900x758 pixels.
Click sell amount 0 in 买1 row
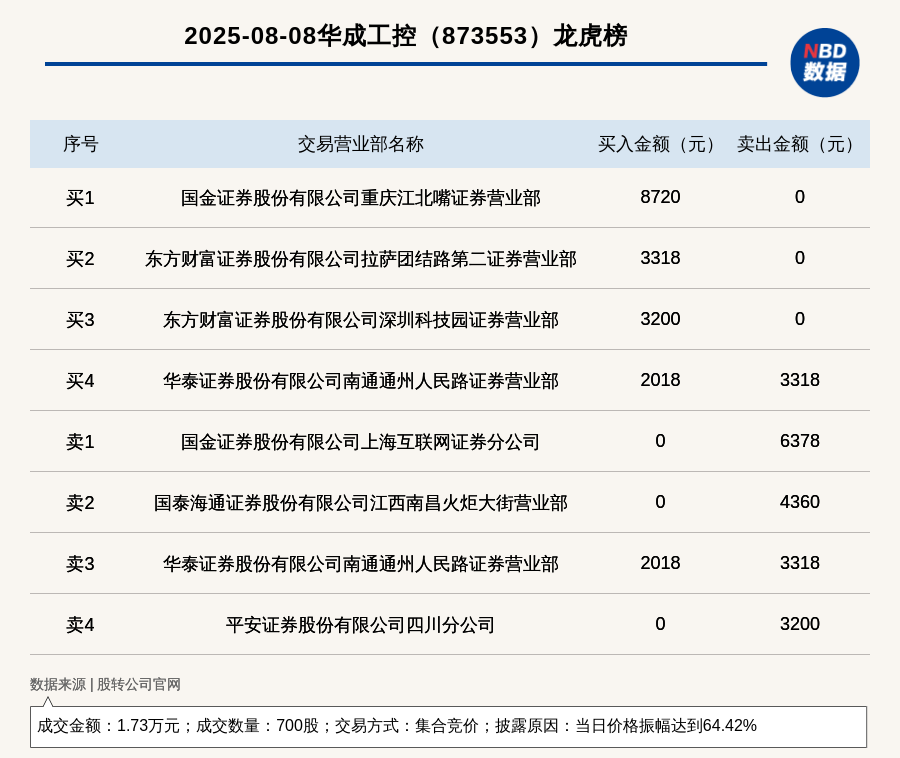pos(800,197)
